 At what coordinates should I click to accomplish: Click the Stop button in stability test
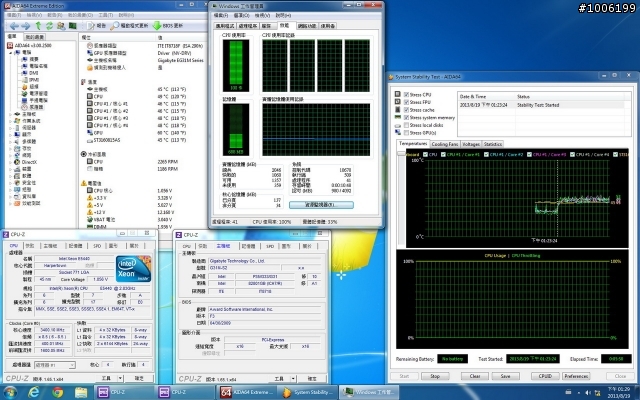[435, 376]
